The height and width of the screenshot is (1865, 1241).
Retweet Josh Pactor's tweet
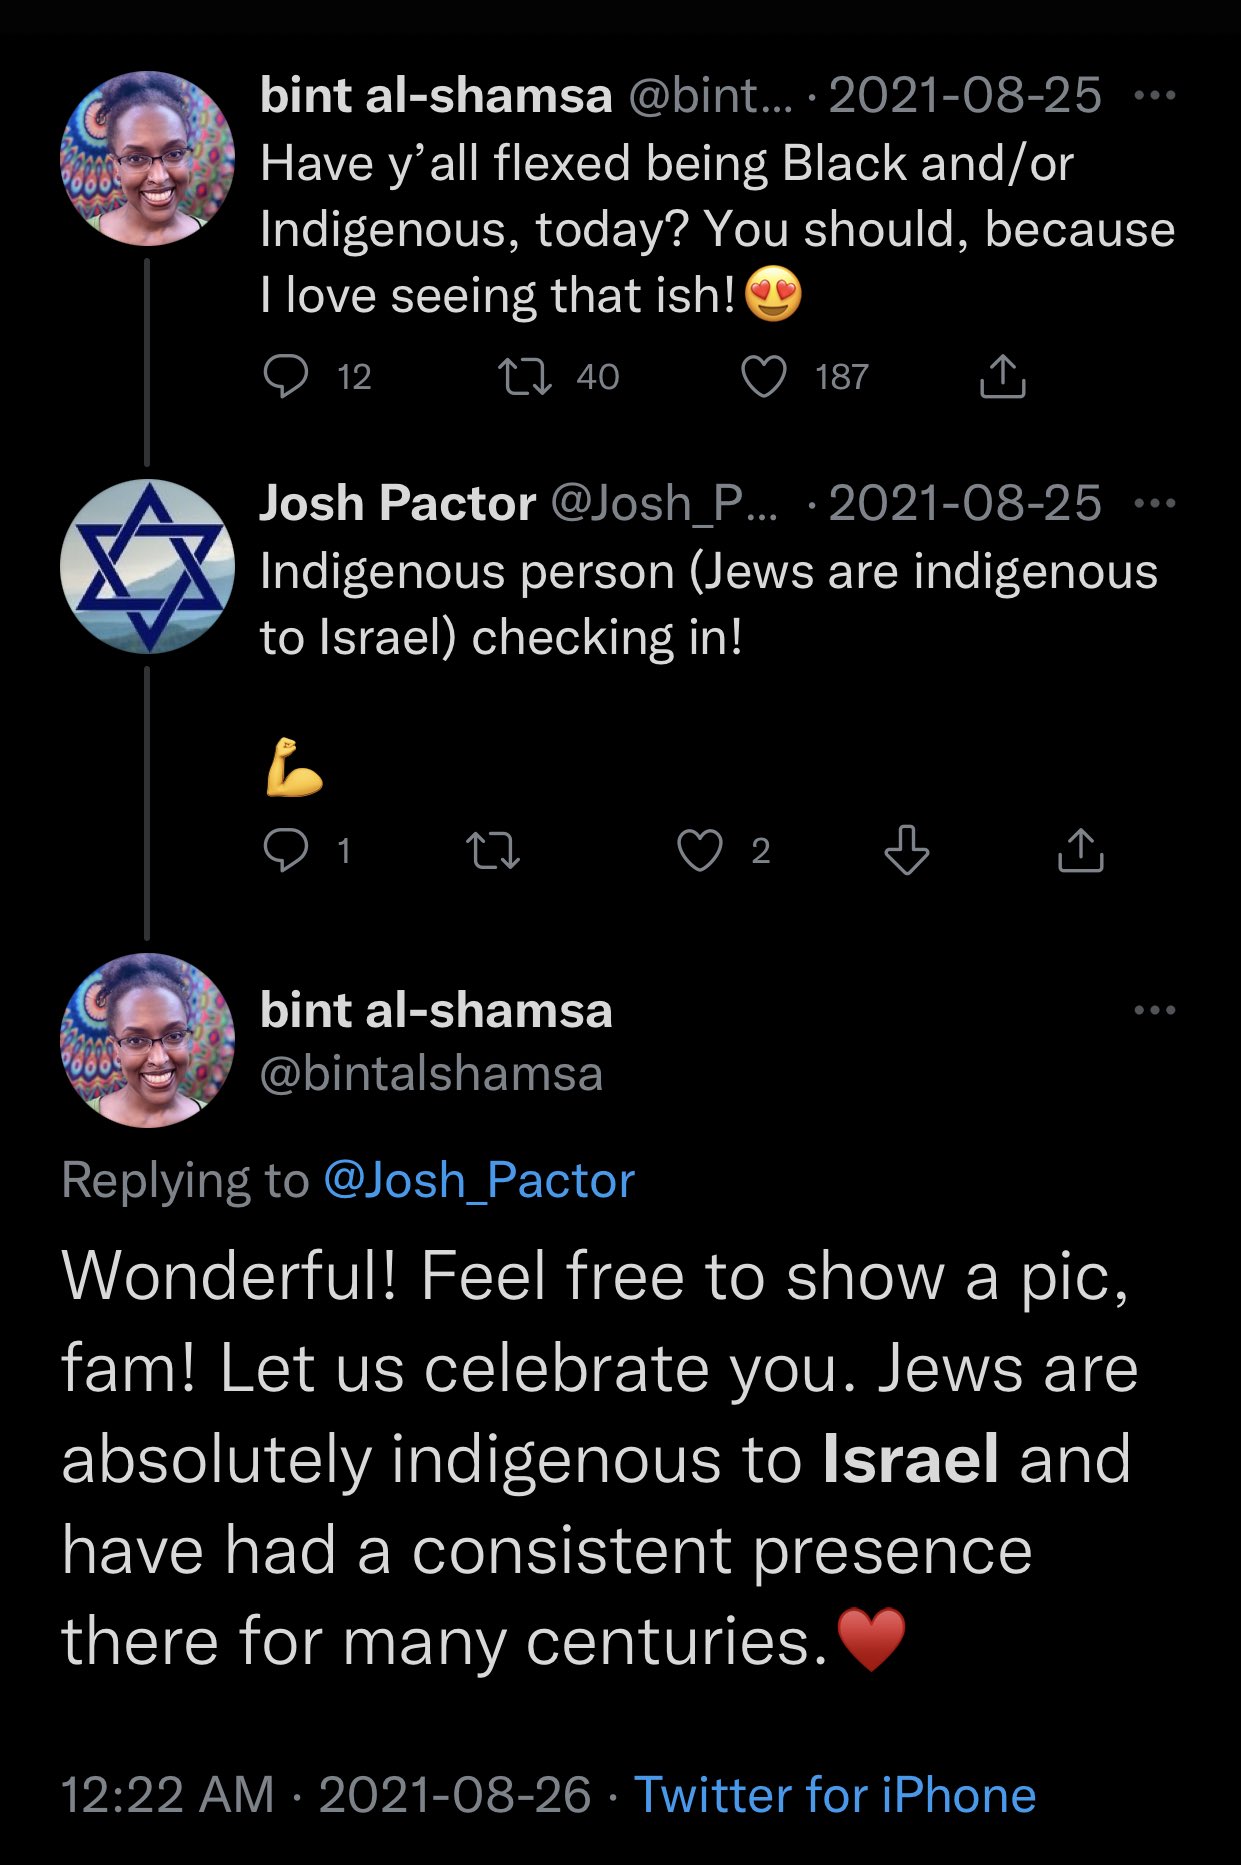tap(493, 851)
